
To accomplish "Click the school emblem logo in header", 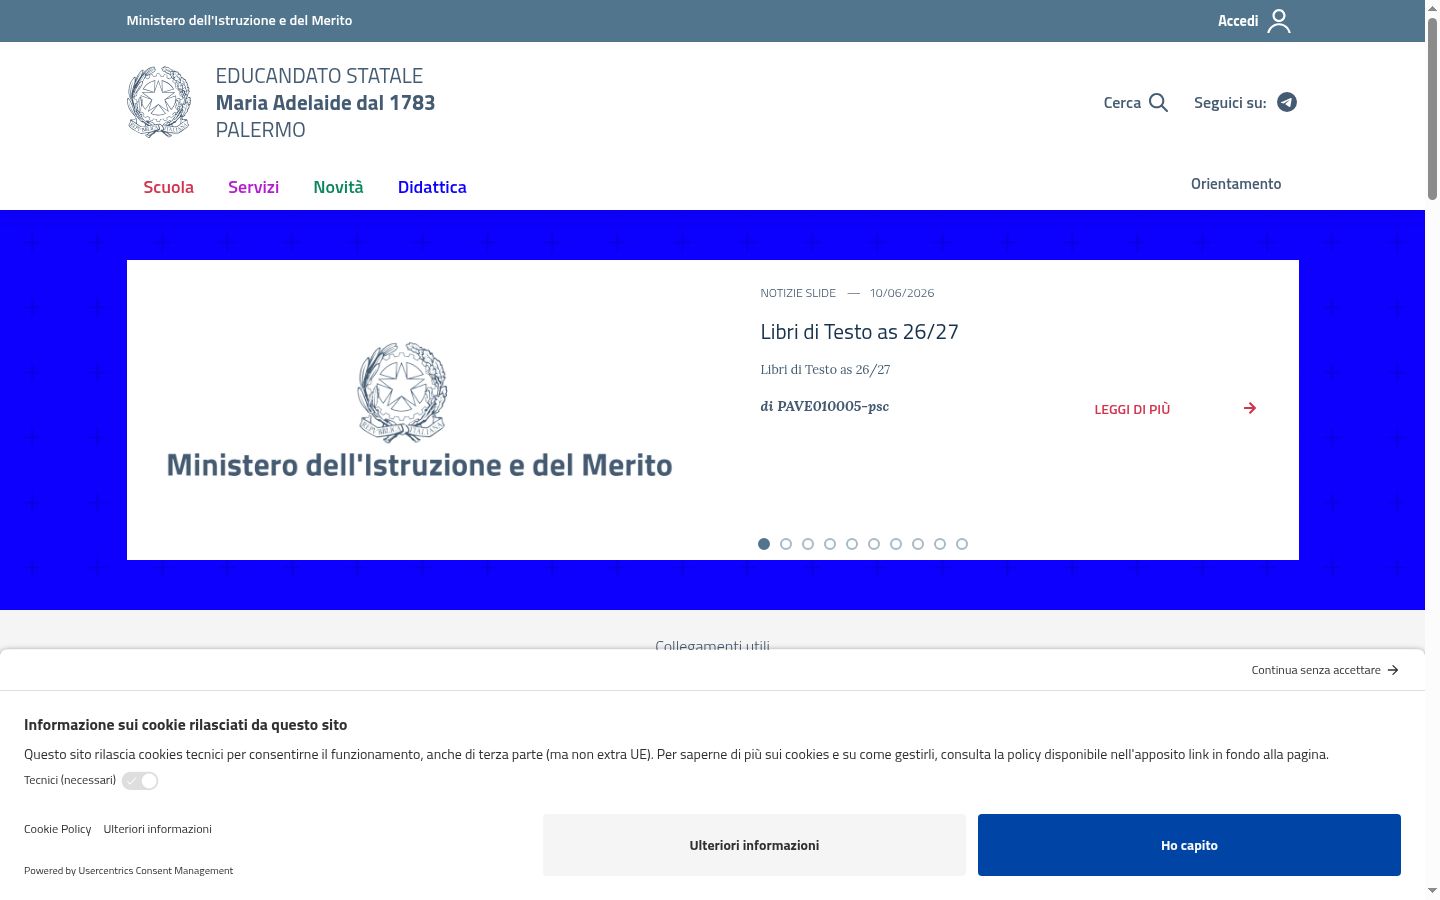I will point(159,102).
